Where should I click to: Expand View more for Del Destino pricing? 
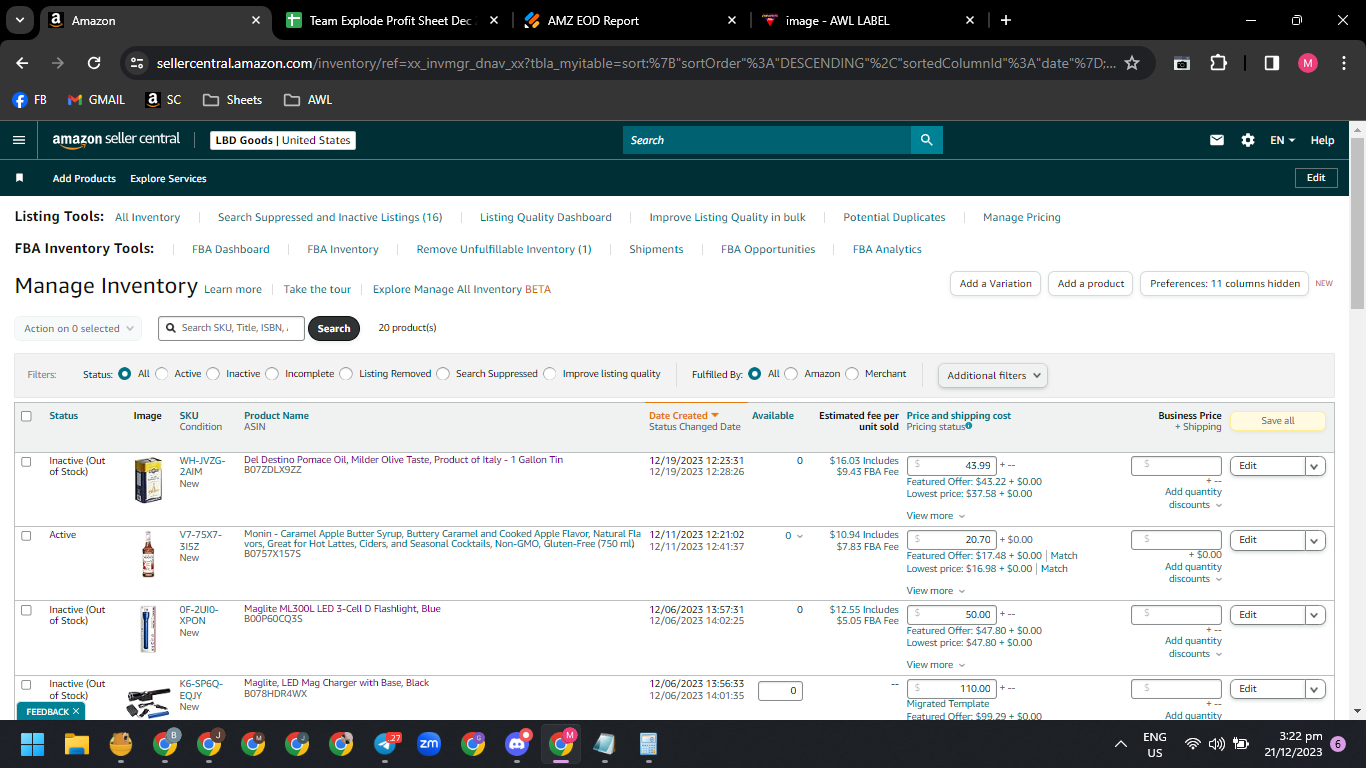(936, 516)
